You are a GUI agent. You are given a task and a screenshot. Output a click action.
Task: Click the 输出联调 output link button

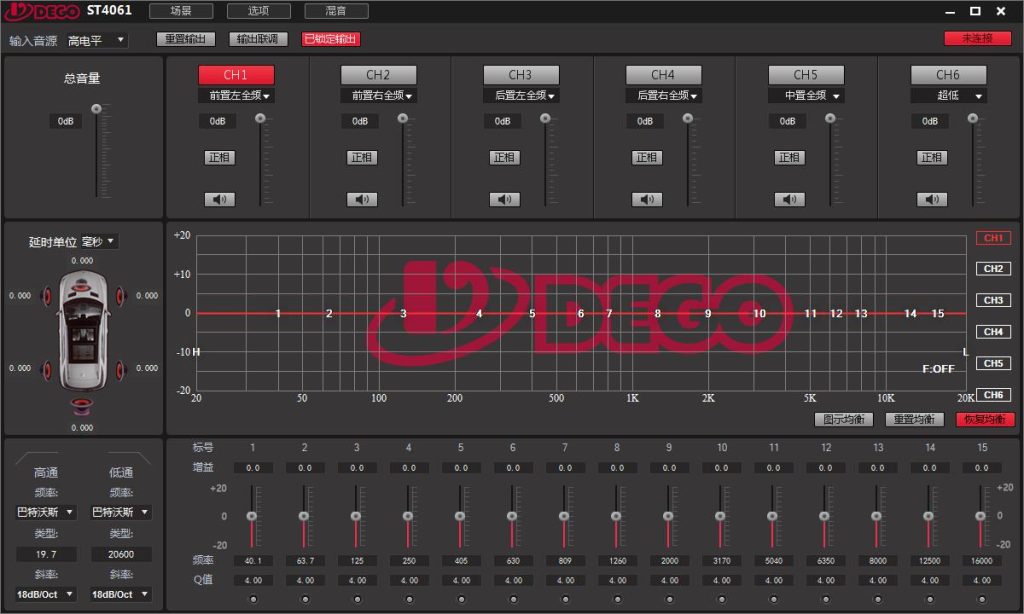coord(258,39)
